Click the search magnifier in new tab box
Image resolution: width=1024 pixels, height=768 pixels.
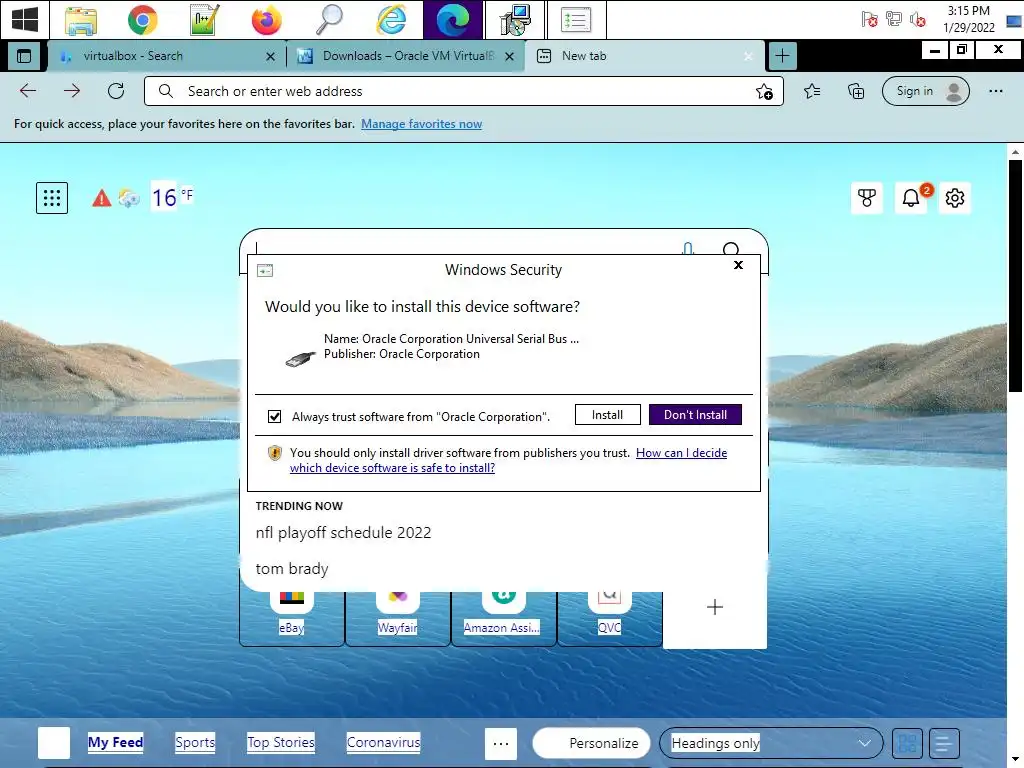pyautogui.click(x=731, y=249)
